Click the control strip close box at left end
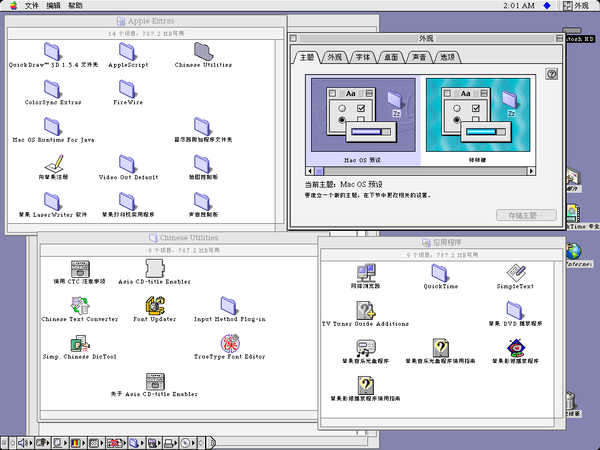This screenshot has height=450, width=600. click(3, 443)
